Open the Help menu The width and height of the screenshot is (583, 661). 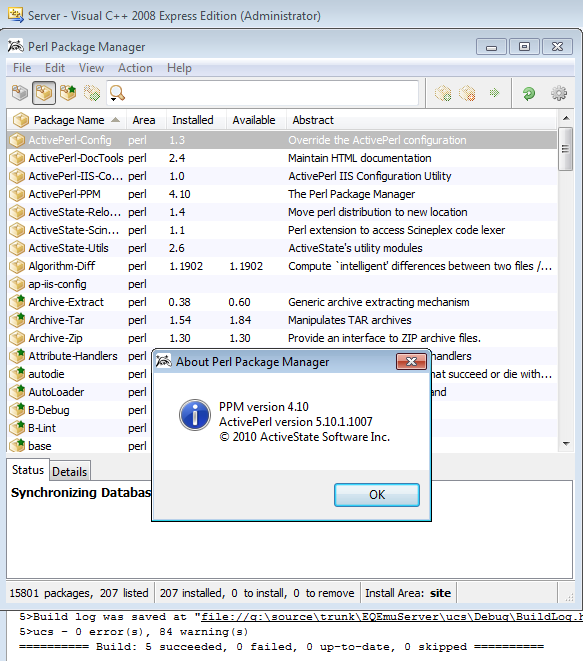point(179,68)
